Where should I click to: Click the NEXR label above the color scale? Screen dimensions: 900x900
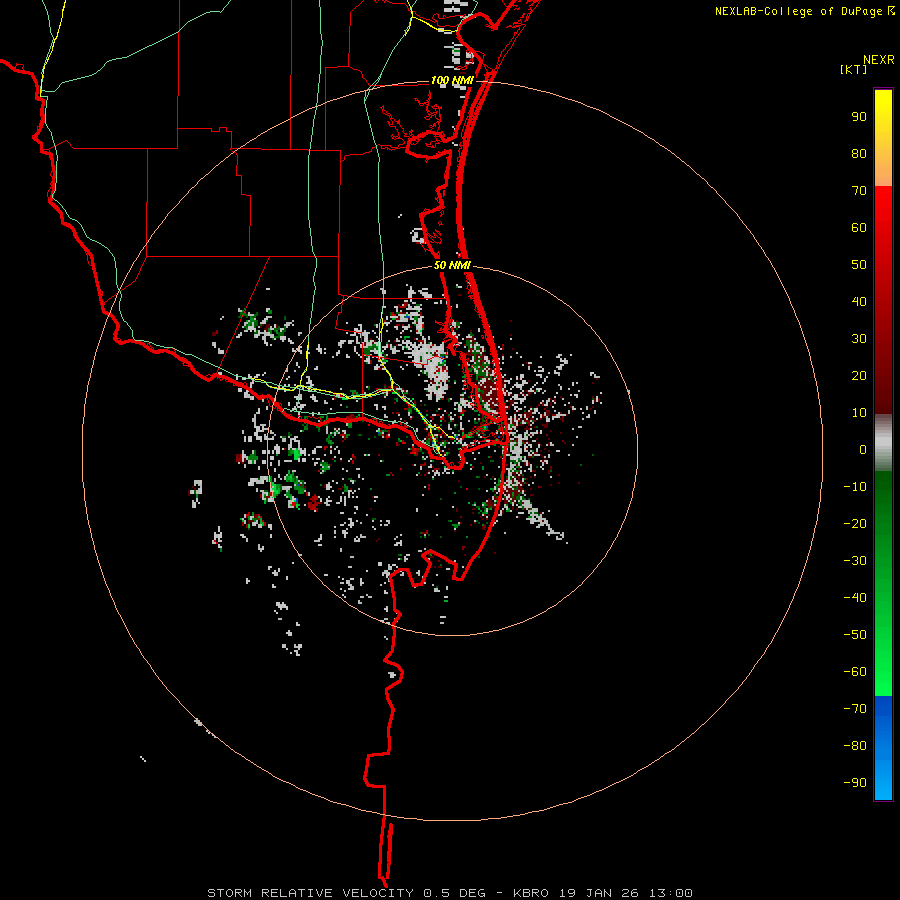tap(879, 60)
